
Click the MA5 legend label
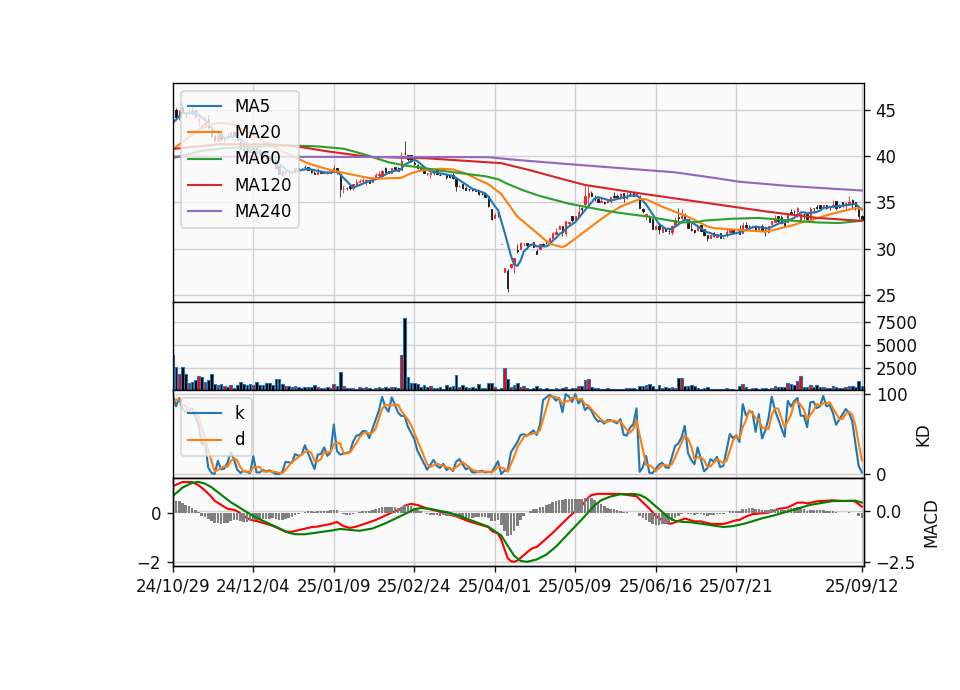(252, 106)
